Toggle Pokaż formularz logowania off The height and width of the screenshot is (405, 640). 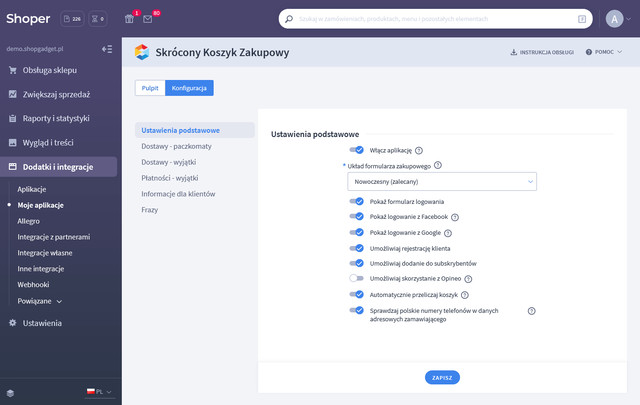tap(356, 201)
